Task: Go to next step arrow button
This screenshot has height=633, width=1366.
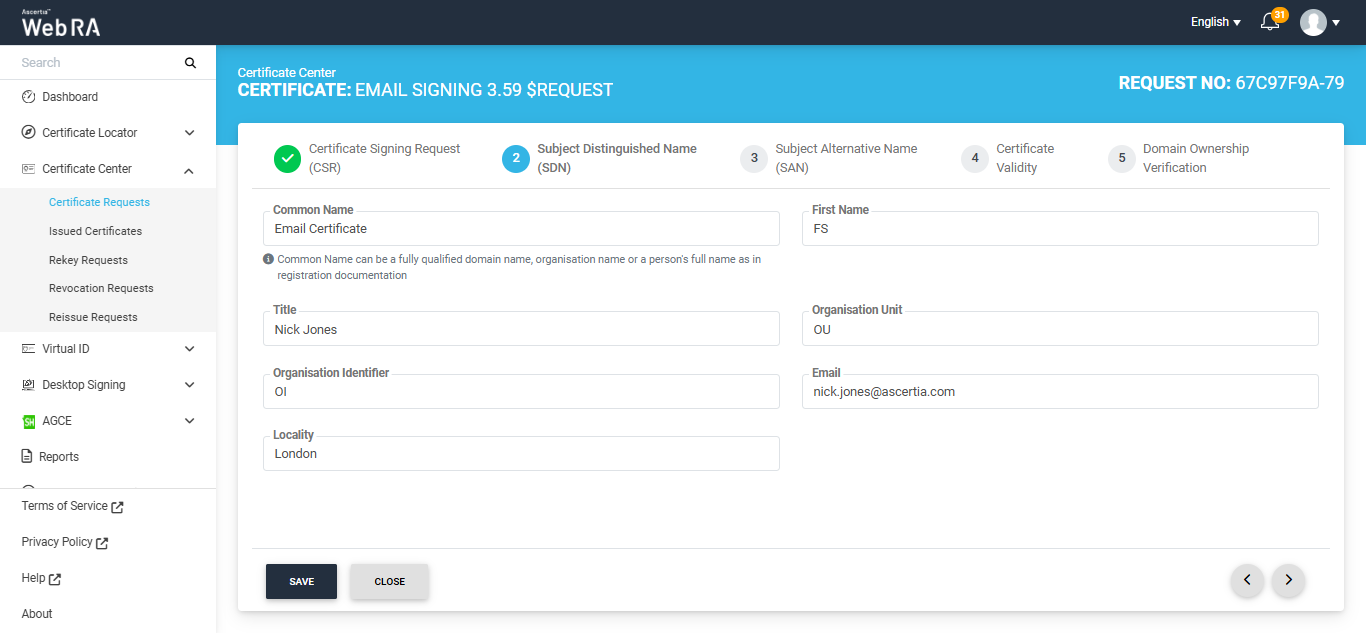Action: tap(1288, 579)
